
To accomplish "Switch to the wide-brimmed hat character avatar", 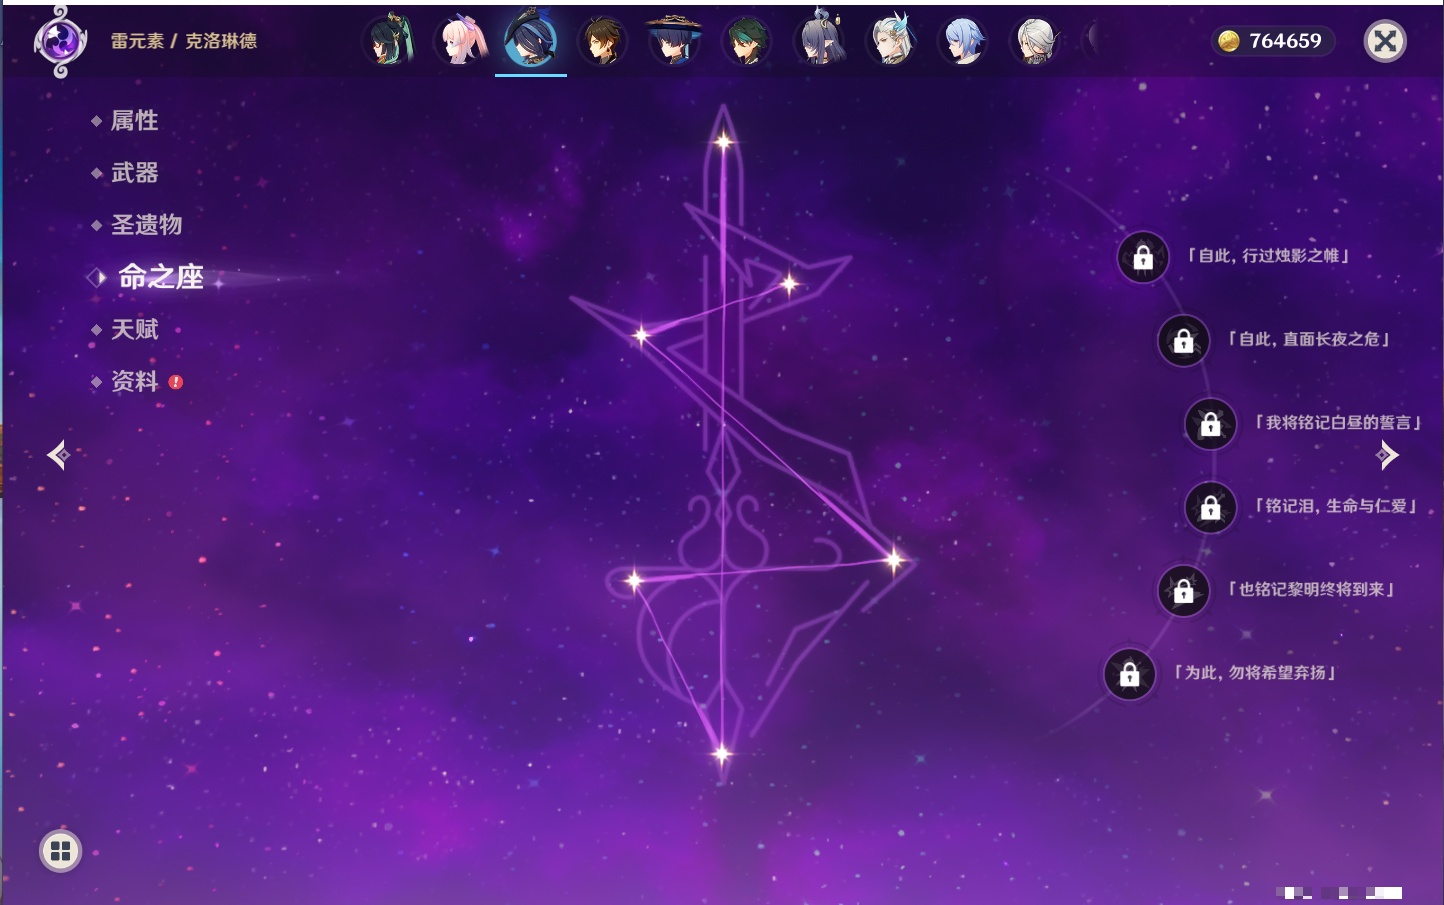I will click(675, 41).
